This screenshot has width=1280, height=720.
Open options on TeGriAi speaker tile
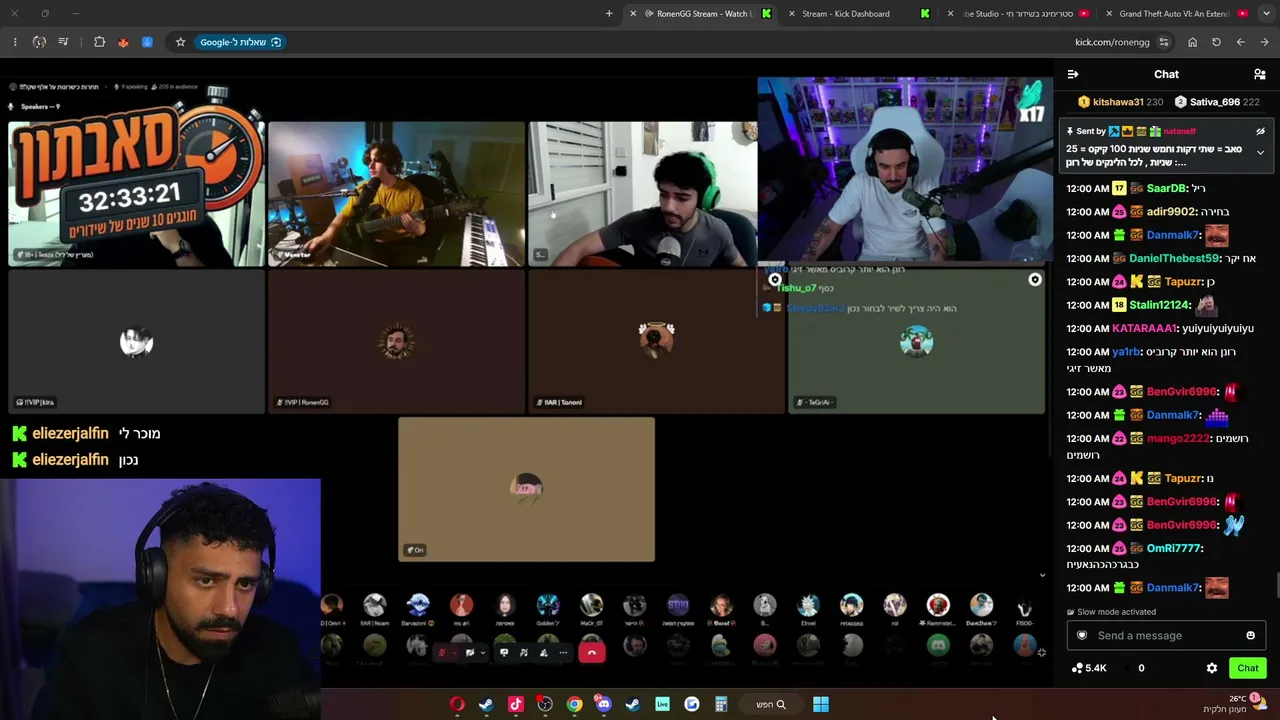(x=1035, y=280)
